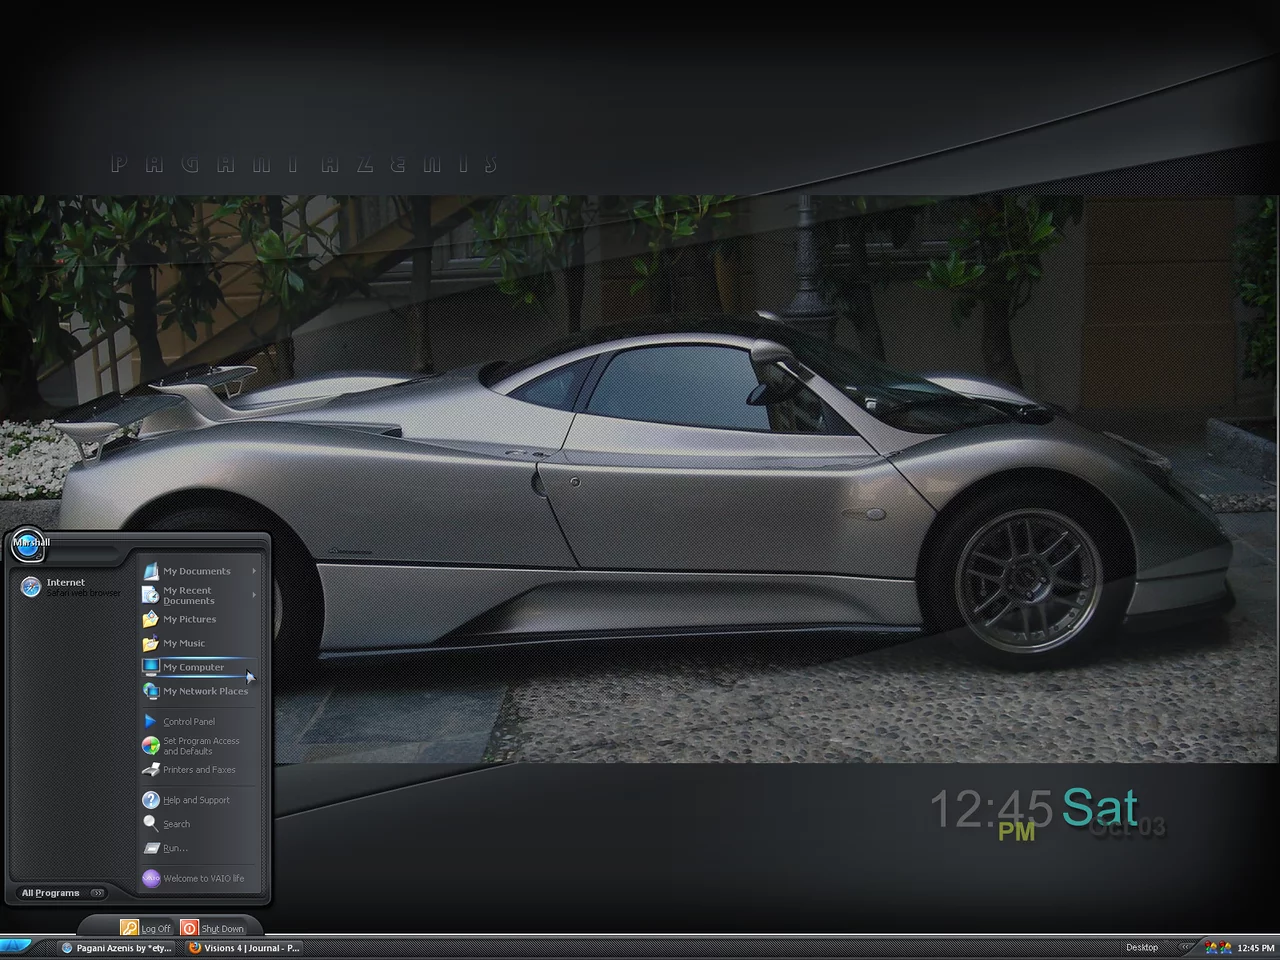
Task: Switch to the Pagani Azenis taskbar window
Action: 116,948
